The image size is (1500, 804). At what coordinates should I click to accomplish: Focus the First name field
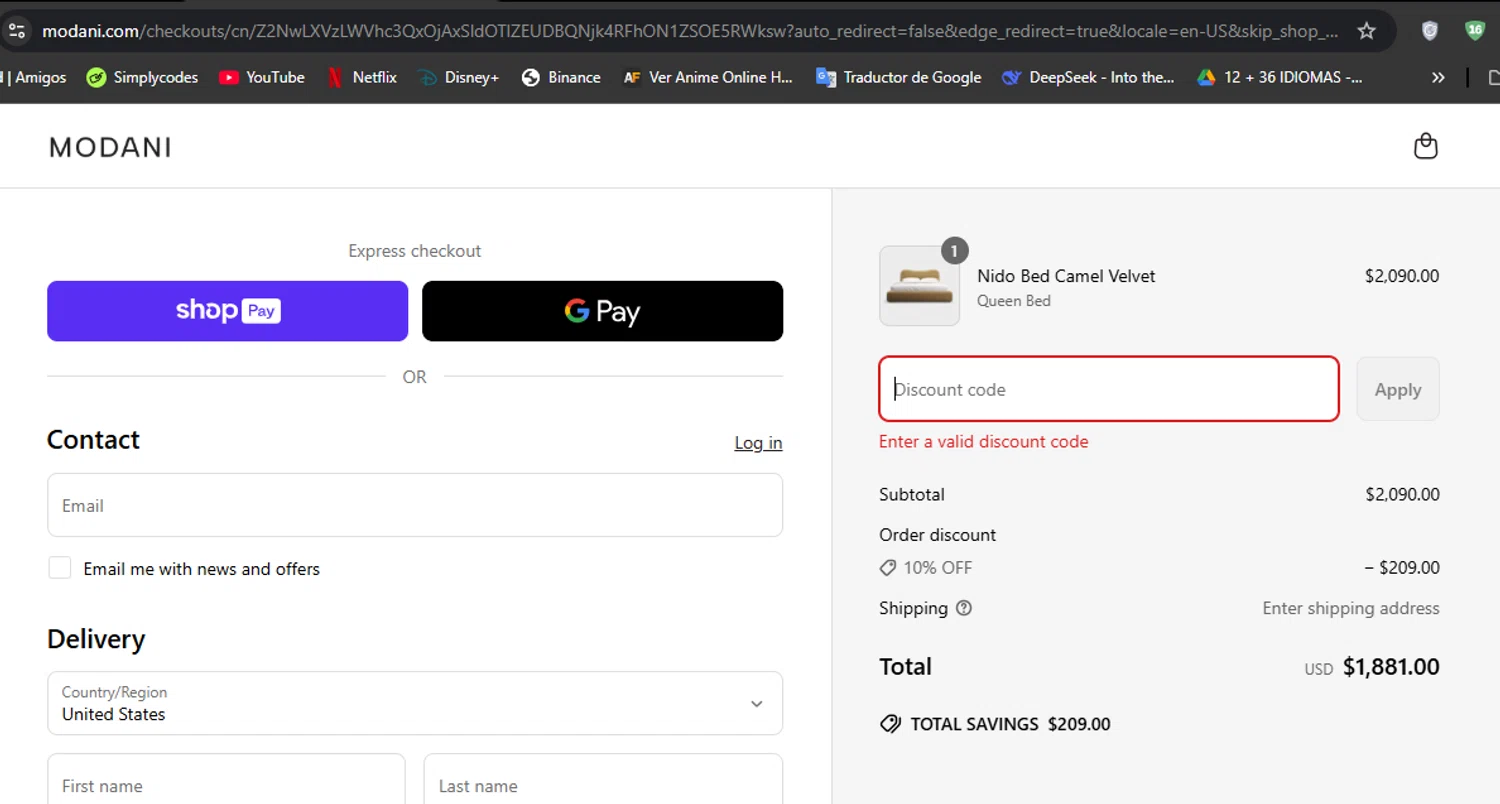(x=226, y=780)
